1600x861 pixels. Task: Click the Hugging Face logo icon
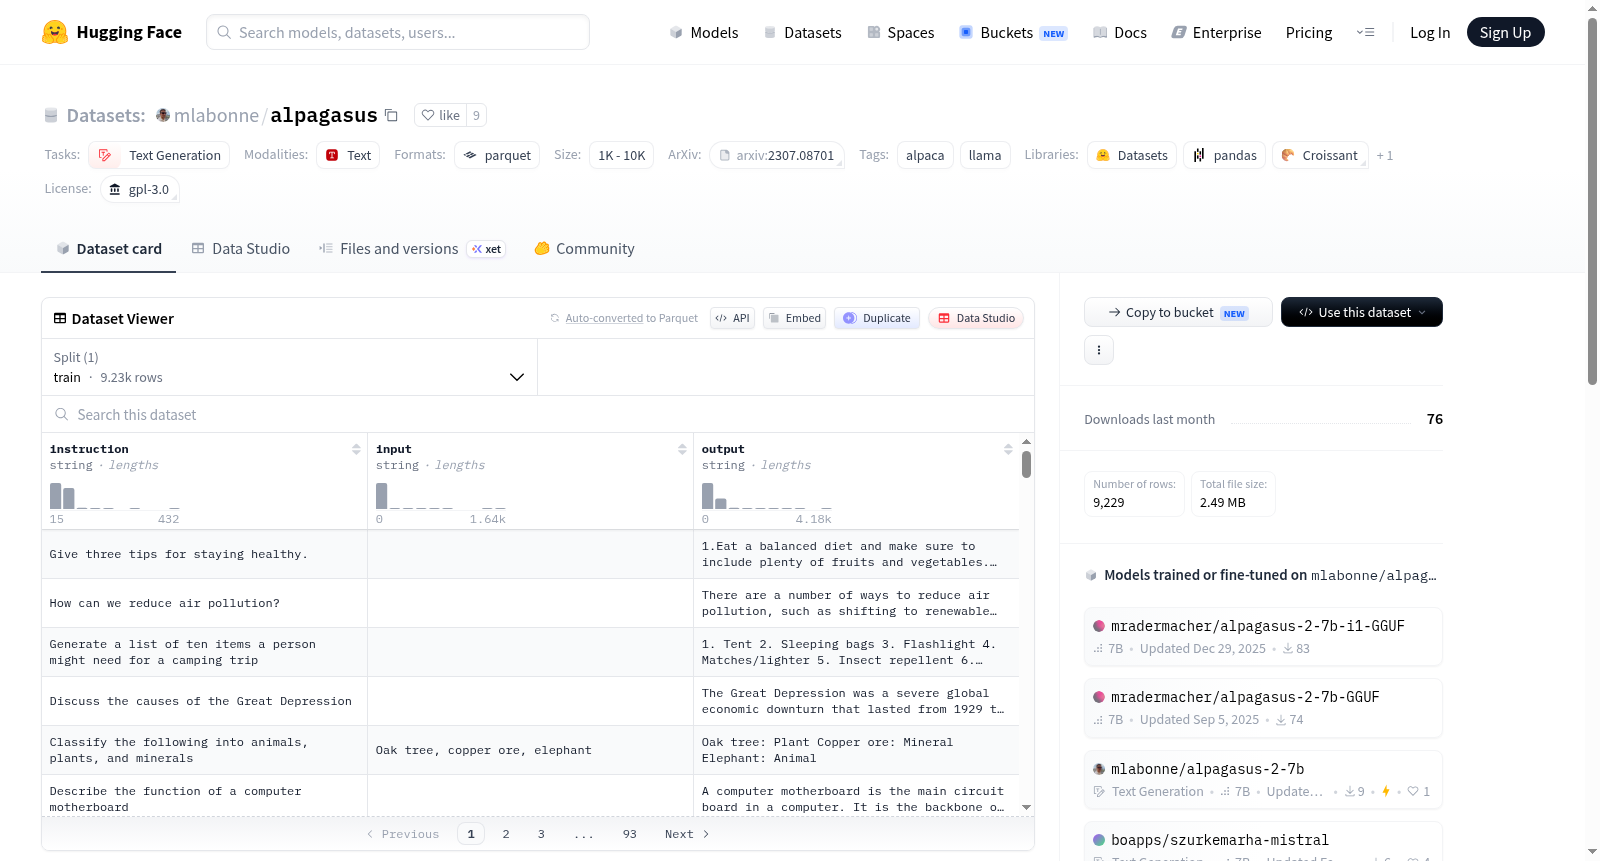[x=55, y=32]
